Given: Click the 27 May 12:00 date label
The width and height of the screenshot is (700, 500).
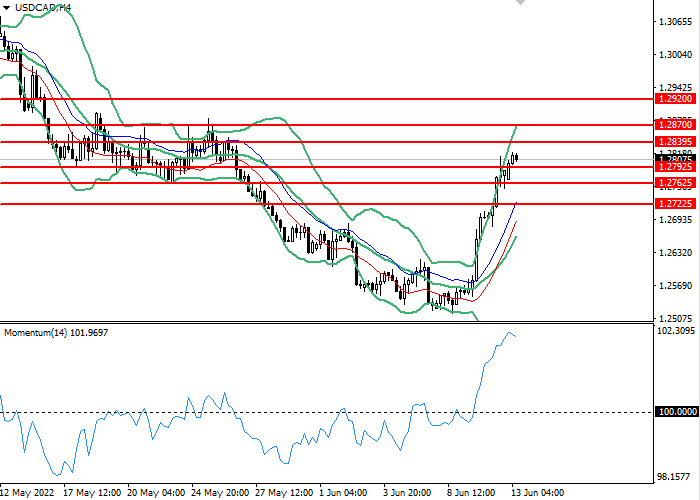Looking at the screenshot, I should 285,493.
